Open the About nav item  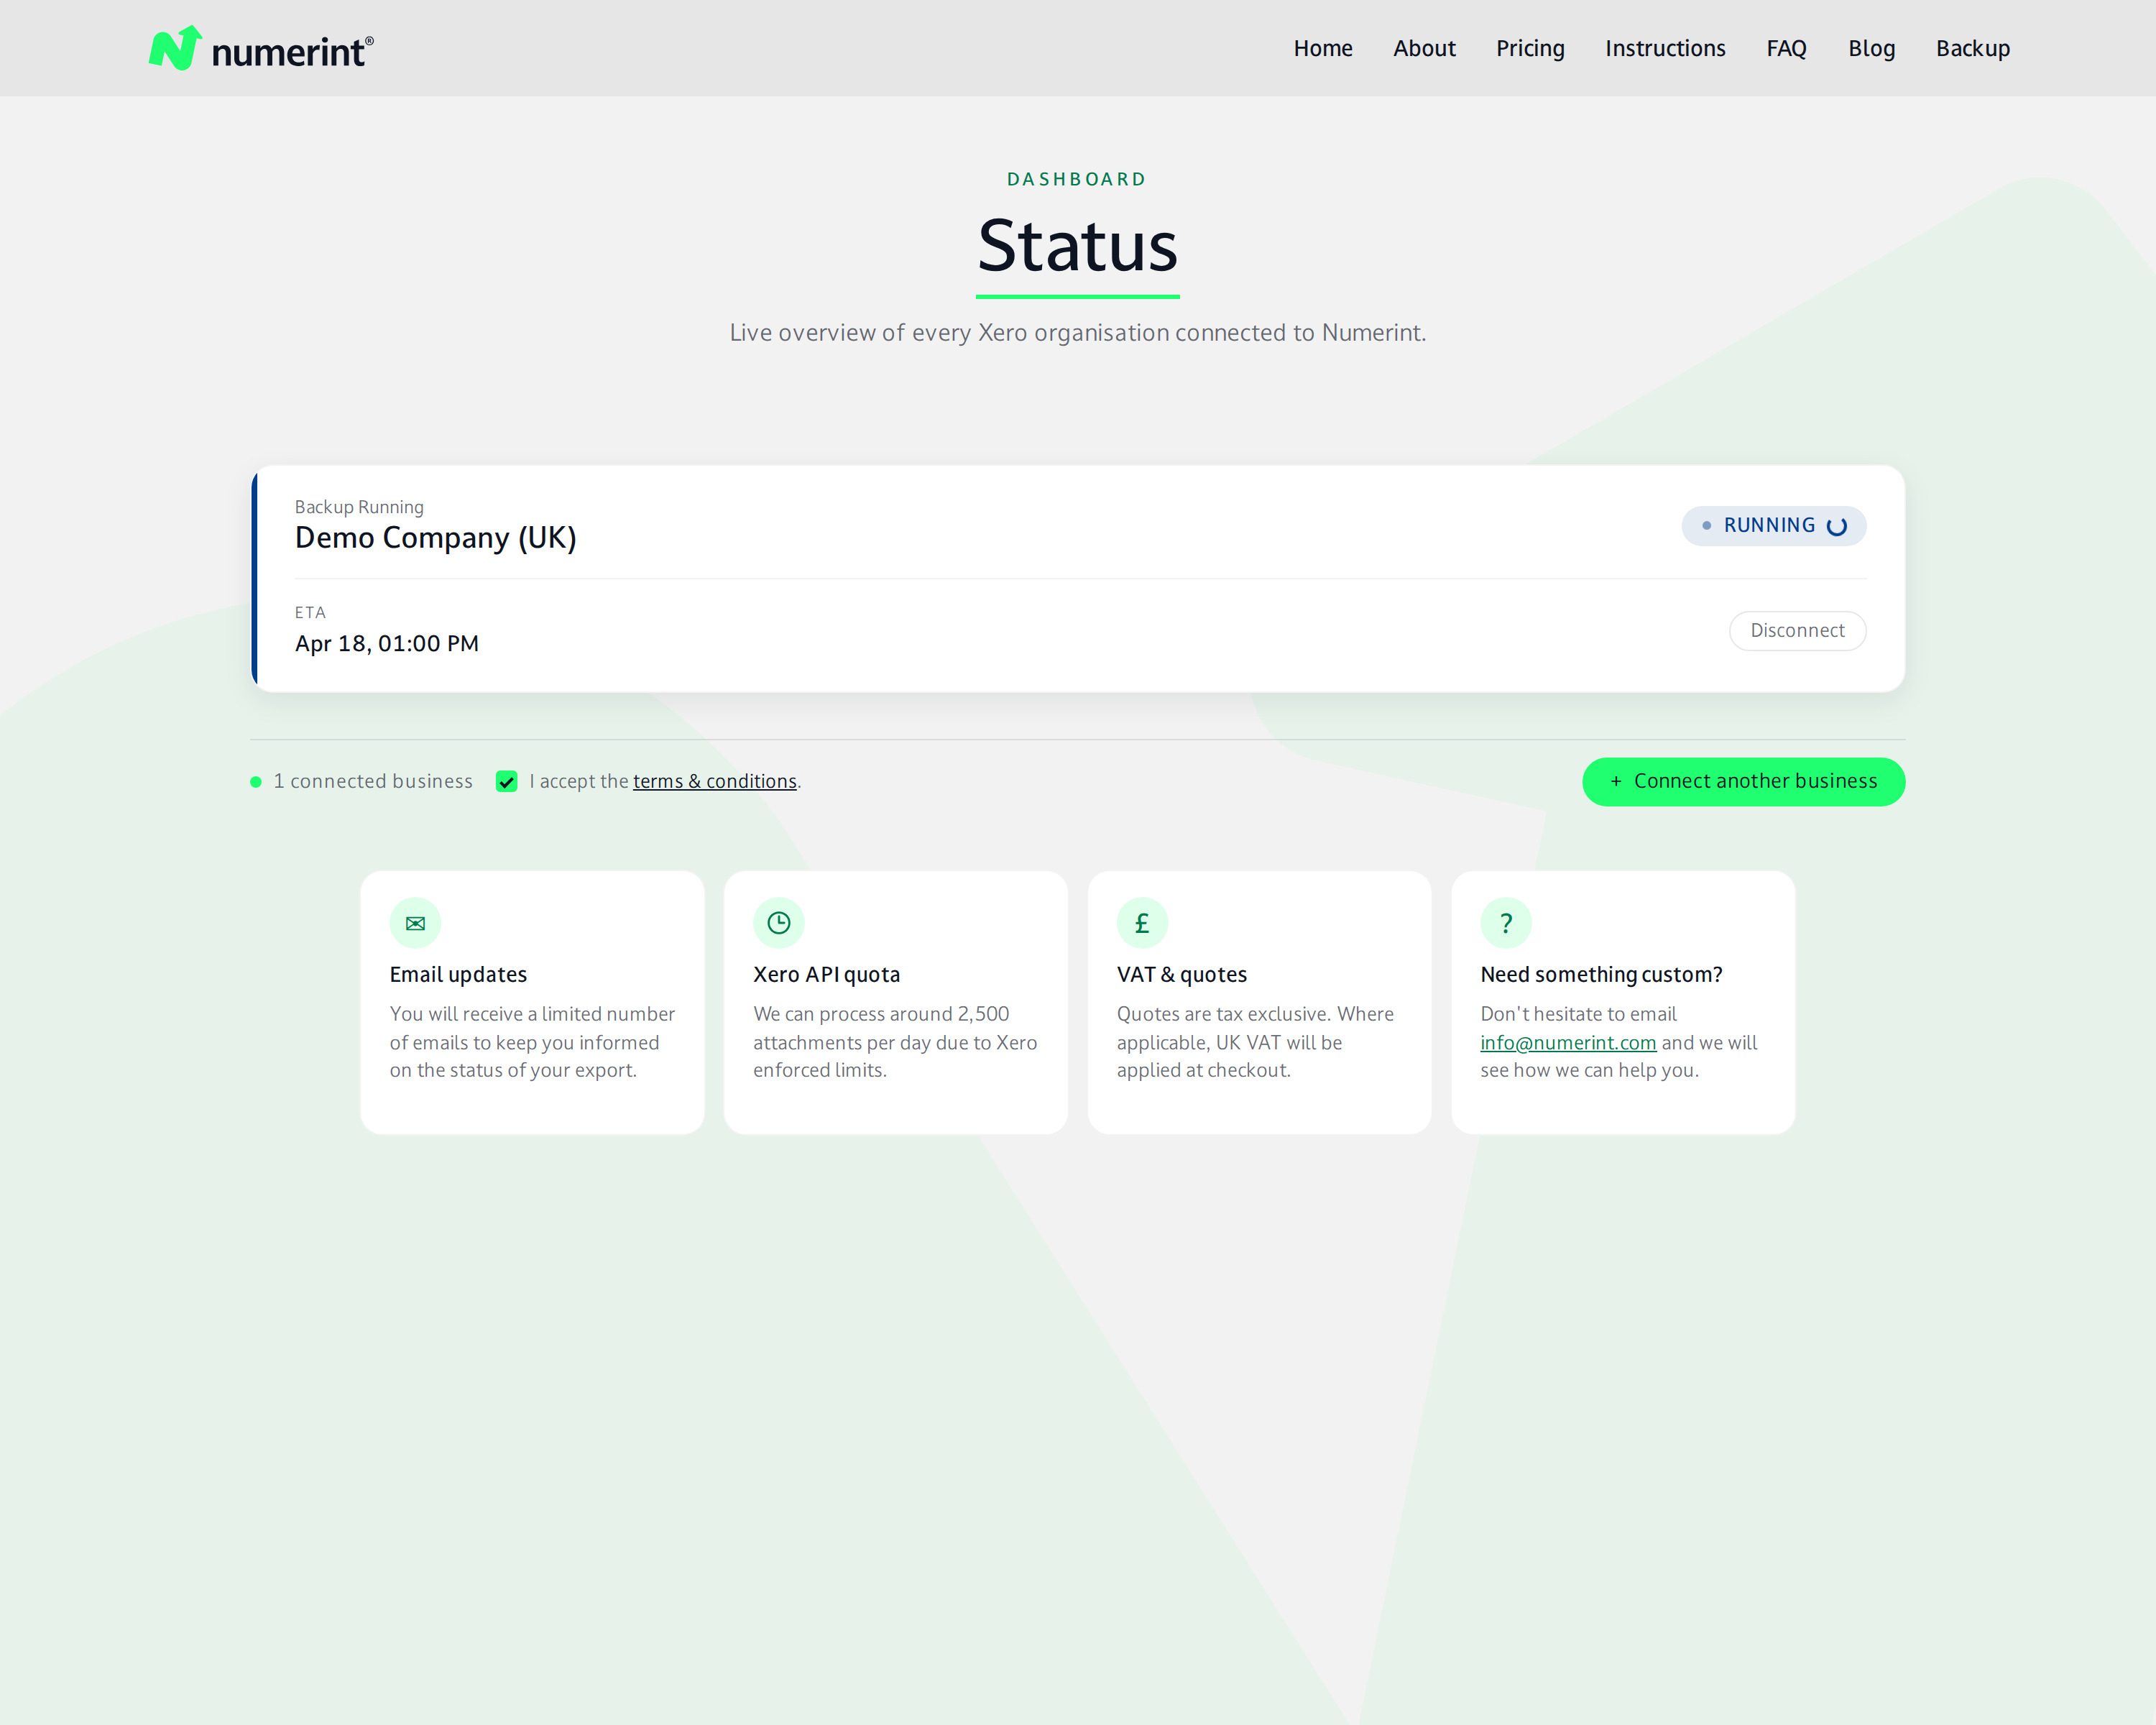click(1424, 48)
